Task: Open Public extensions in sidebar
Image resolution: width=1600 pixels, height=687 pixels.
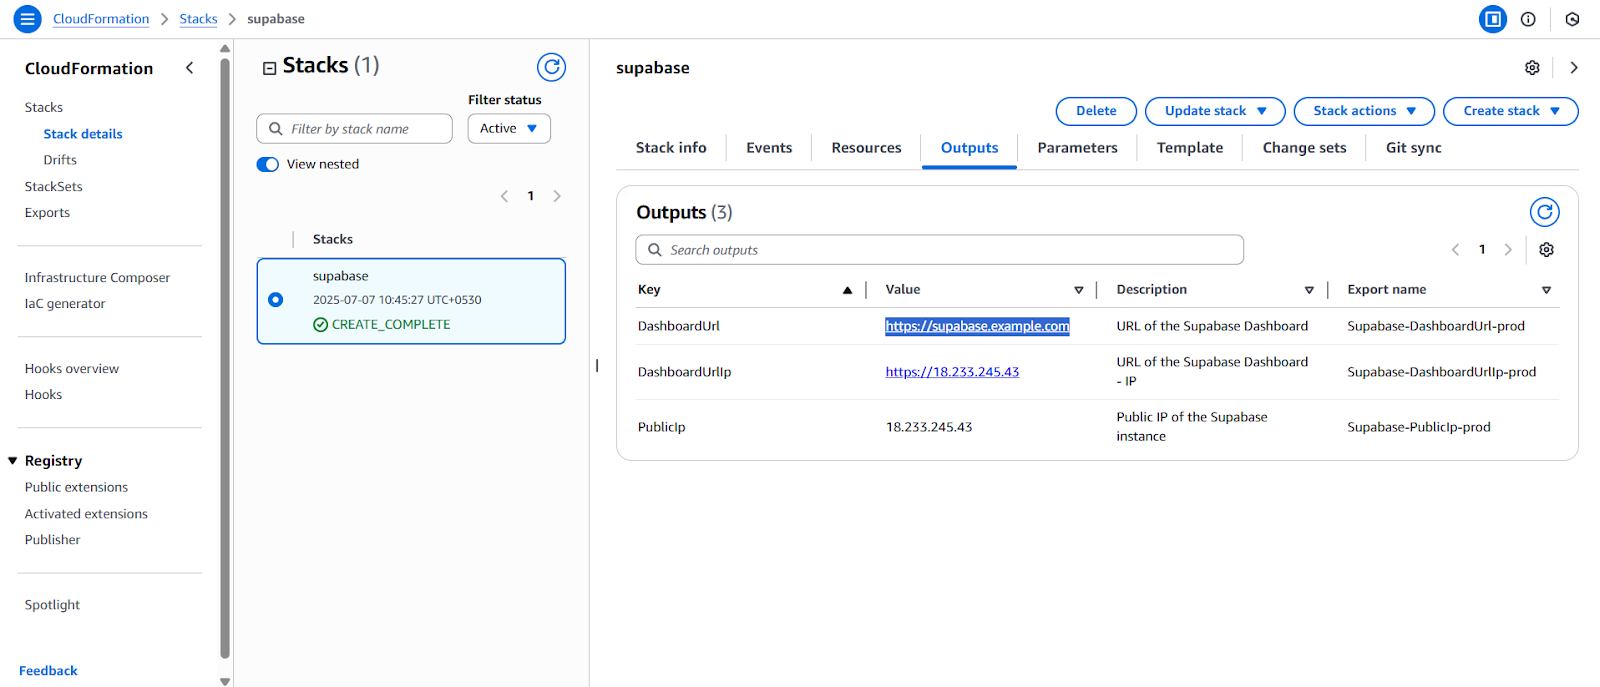Action: pyautogui.click(x=76, y=488)
